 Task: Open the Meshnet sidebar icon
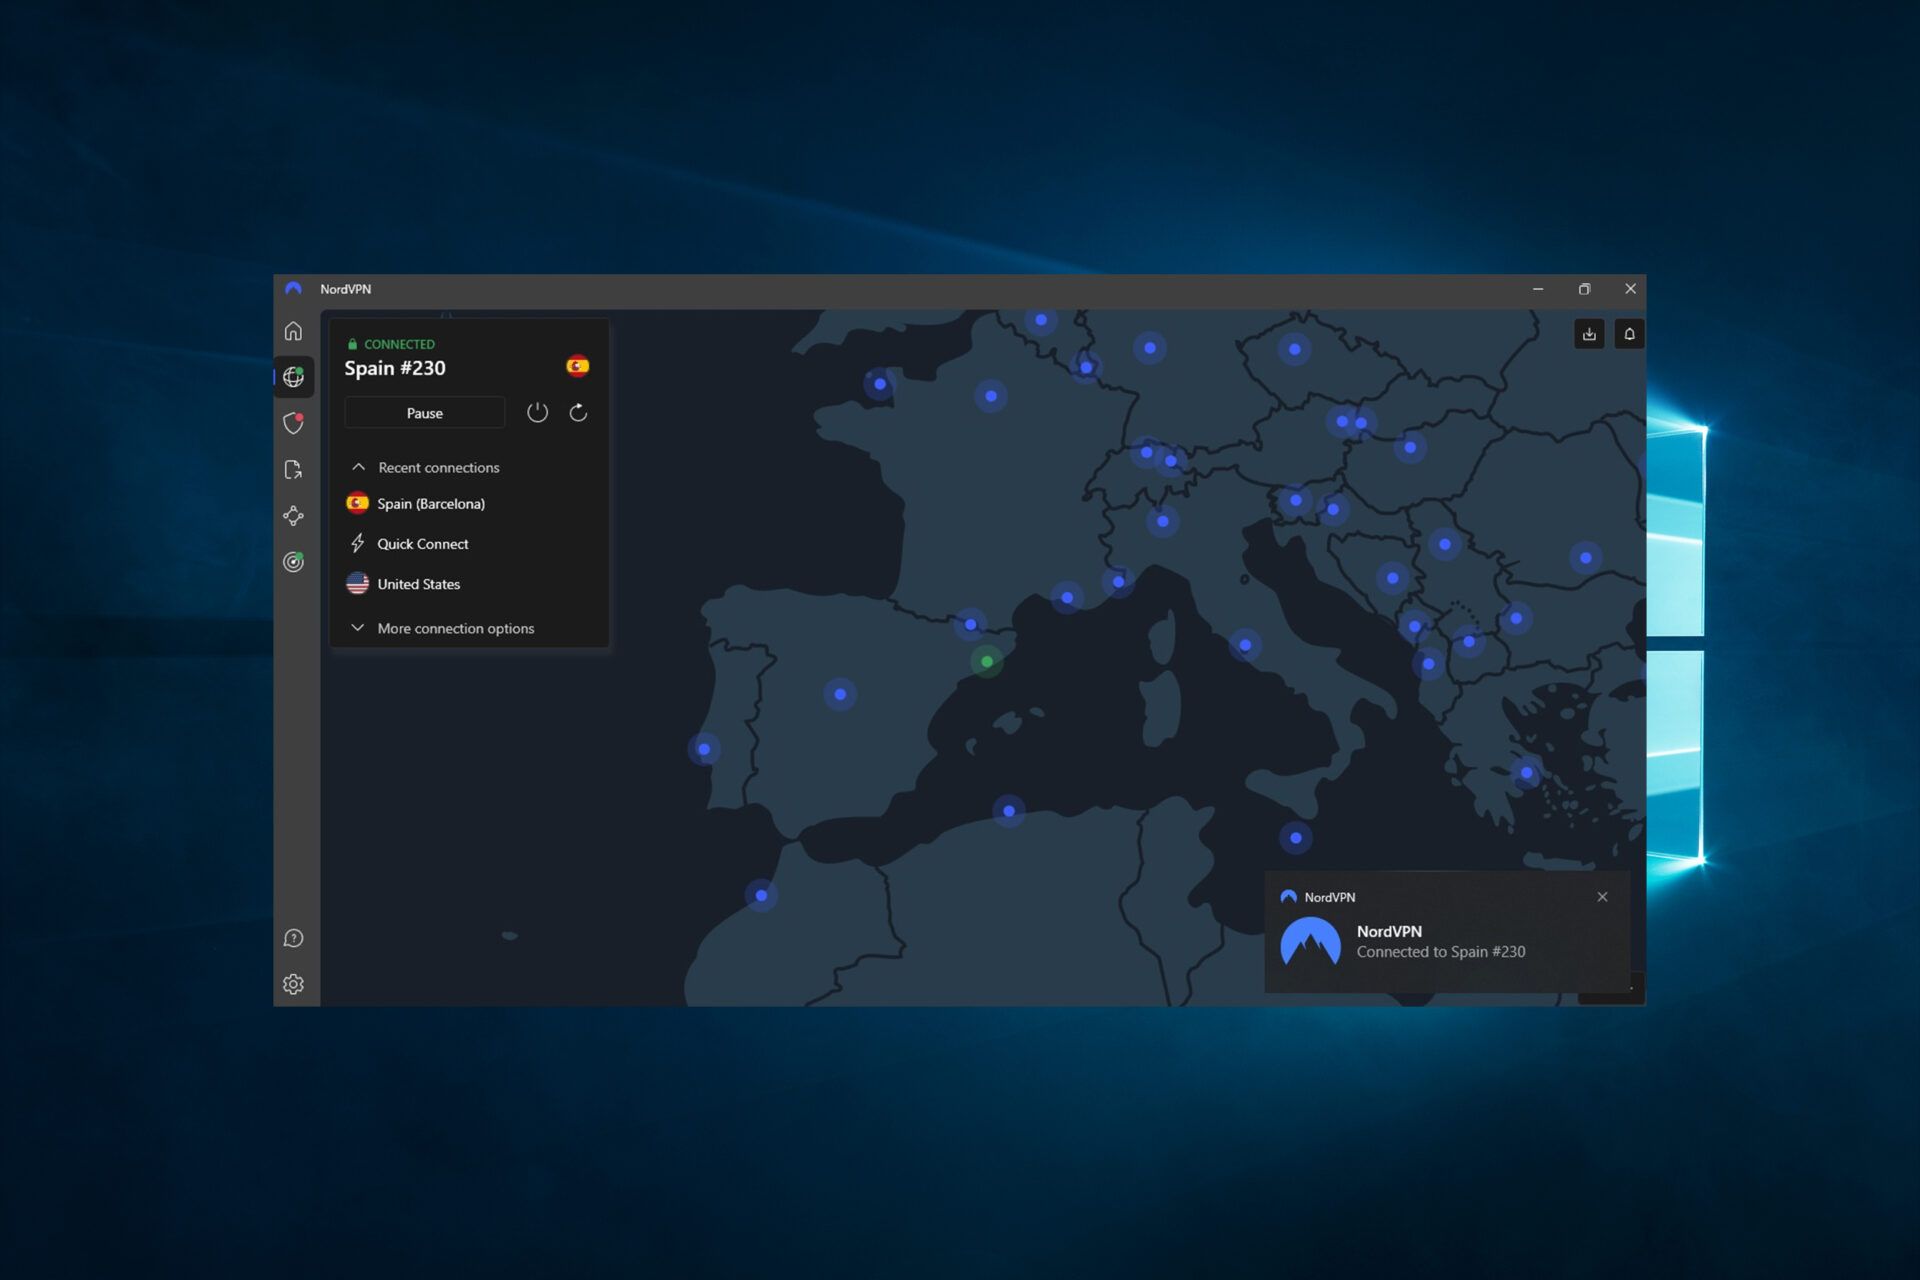coord(293,516)
